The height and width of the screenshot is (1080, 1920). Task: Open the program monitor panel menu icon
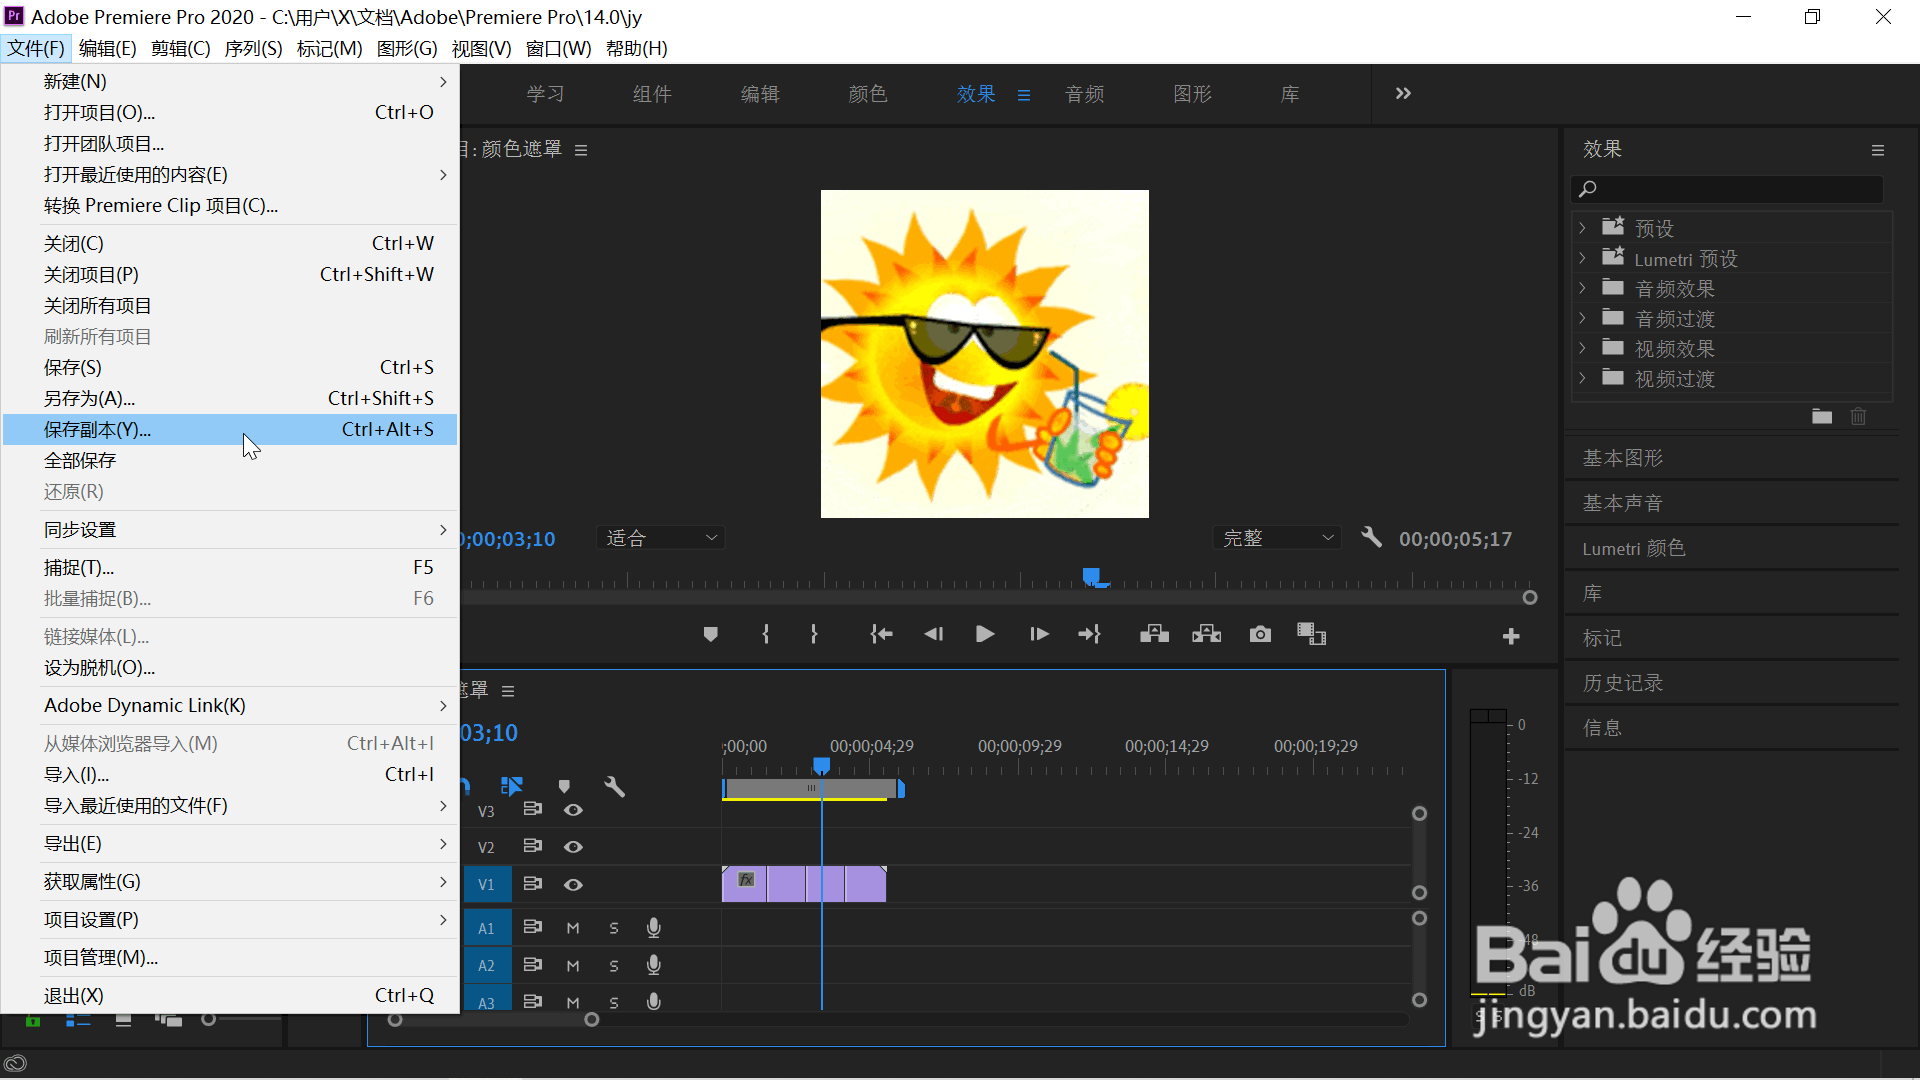(581, 150)
